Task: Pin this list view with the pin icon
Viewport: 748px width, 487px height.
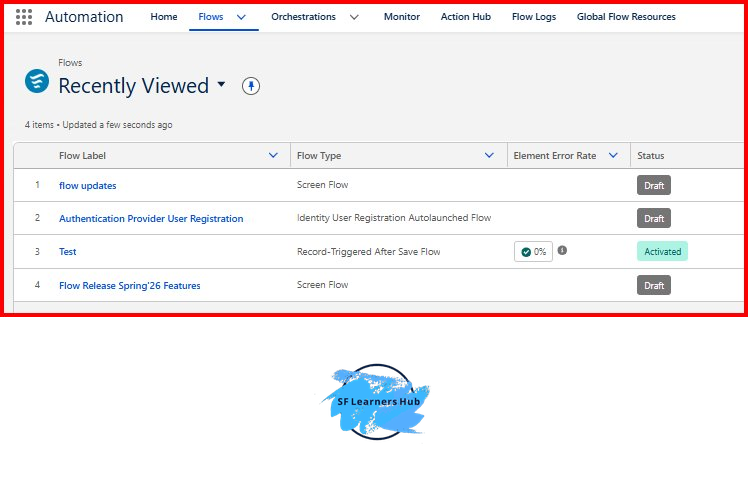Action: [251, 86]
